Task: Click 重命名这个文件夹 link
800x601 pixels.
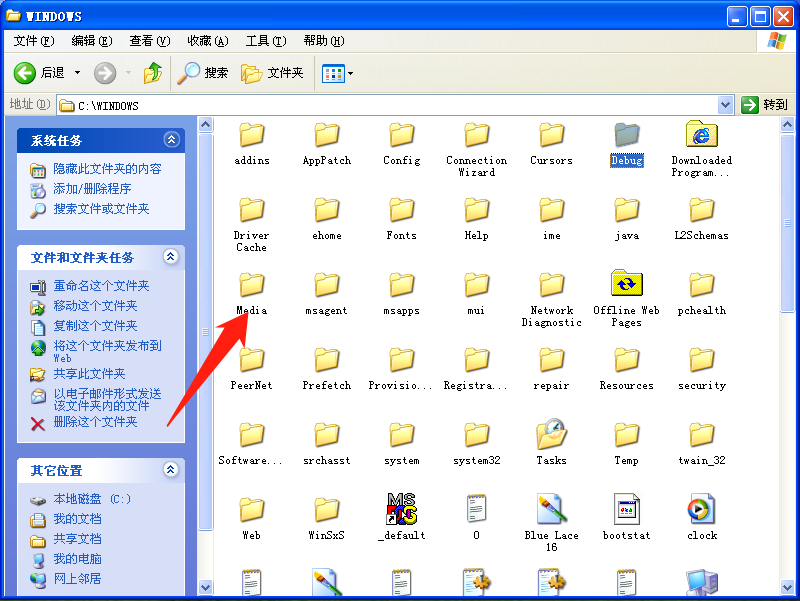Action: [102, 286]
